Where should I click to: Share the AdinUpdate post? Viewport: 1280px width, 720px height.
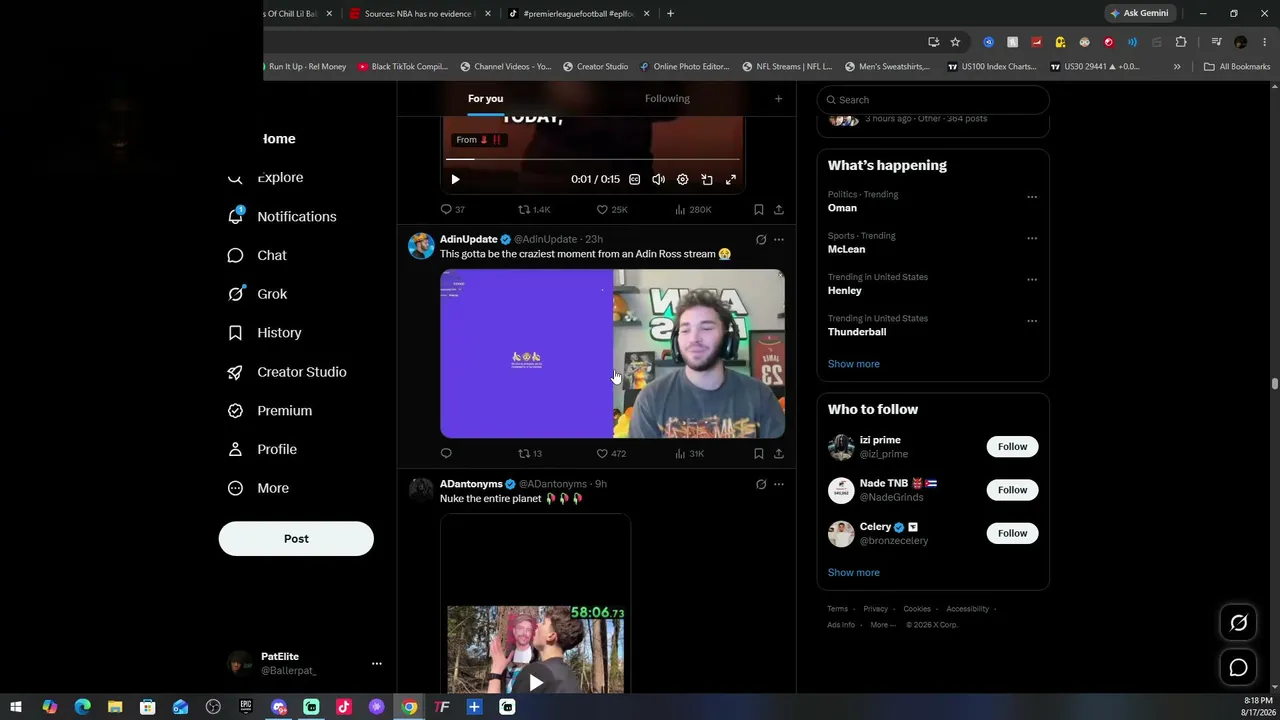779,453
